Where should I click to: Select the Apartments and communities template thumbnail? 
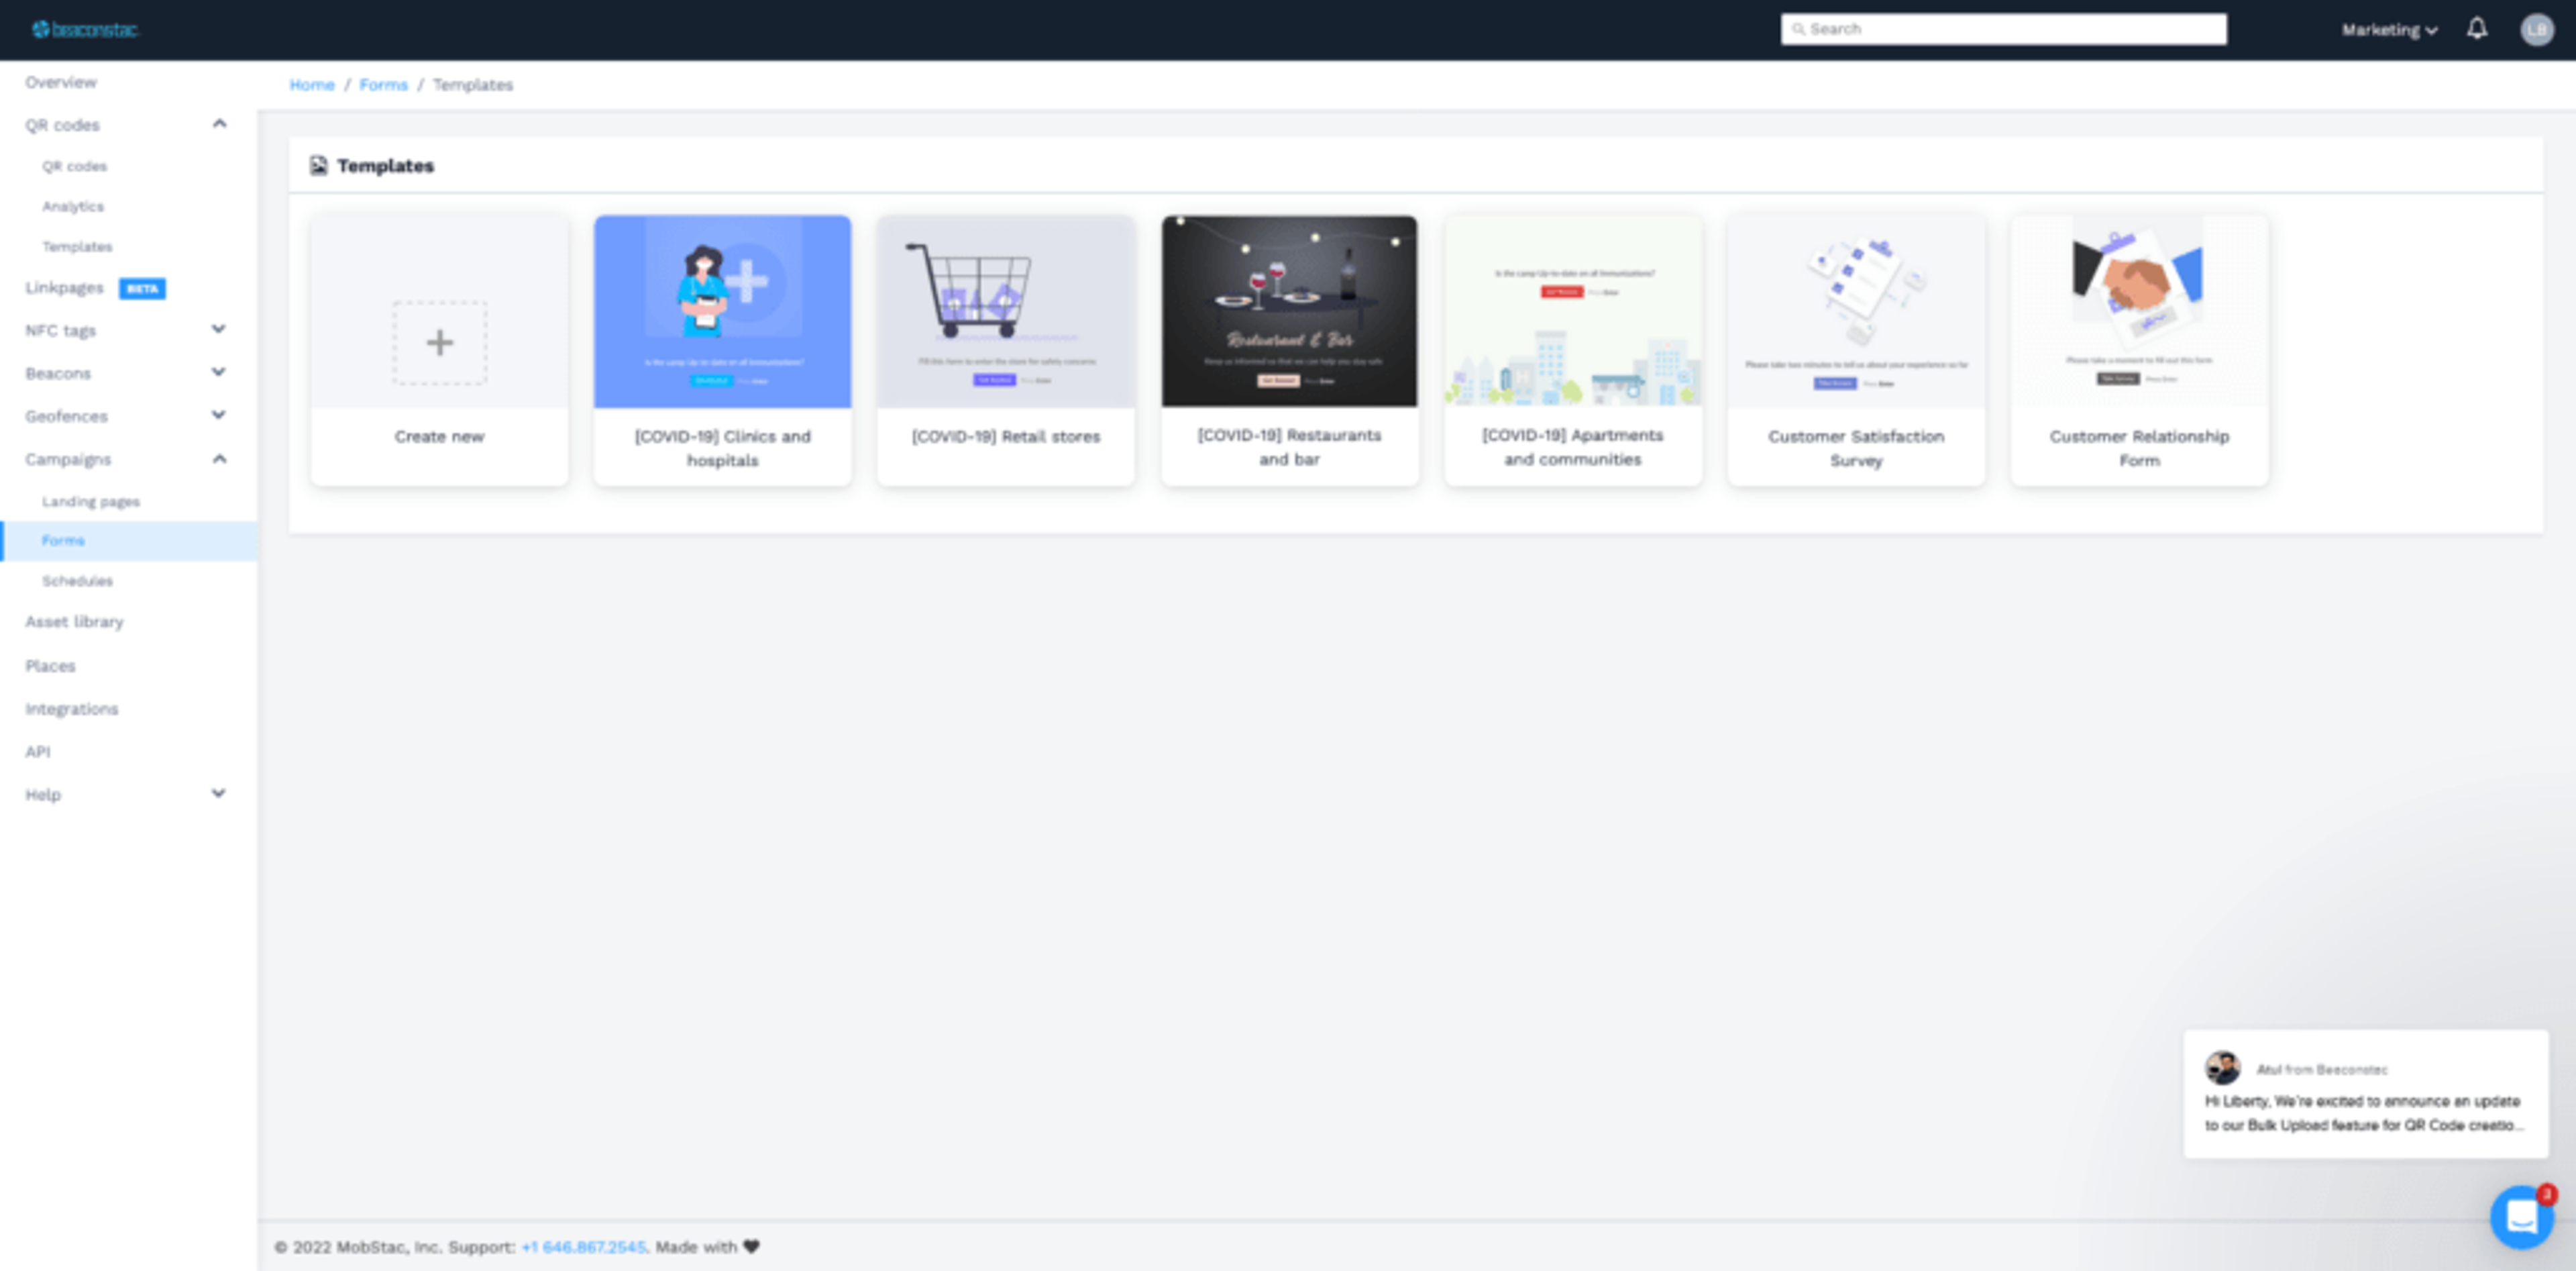click(x=1572, y=311)
